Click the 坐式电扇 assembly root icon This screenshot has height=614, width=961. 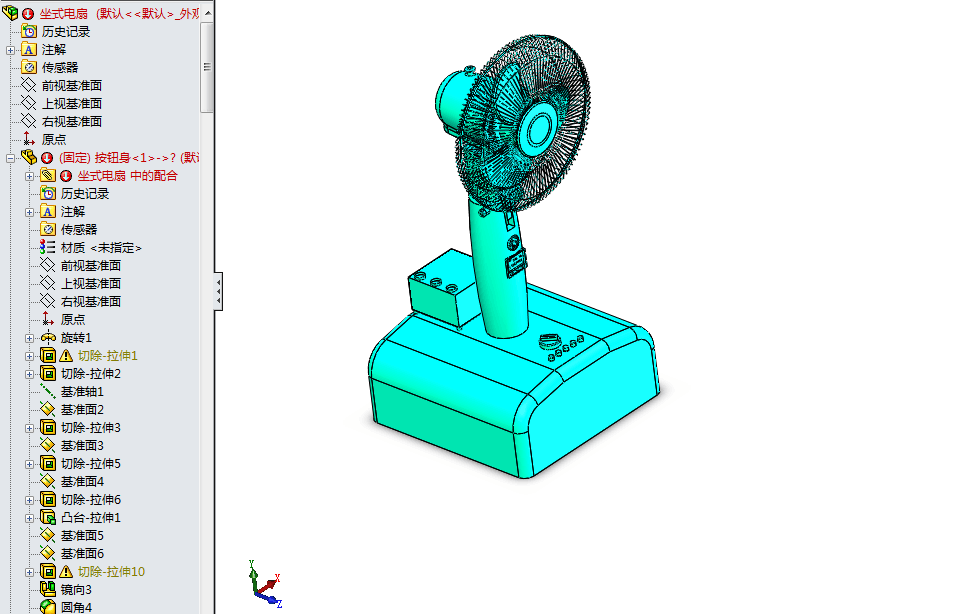click(x=10, y=12)
